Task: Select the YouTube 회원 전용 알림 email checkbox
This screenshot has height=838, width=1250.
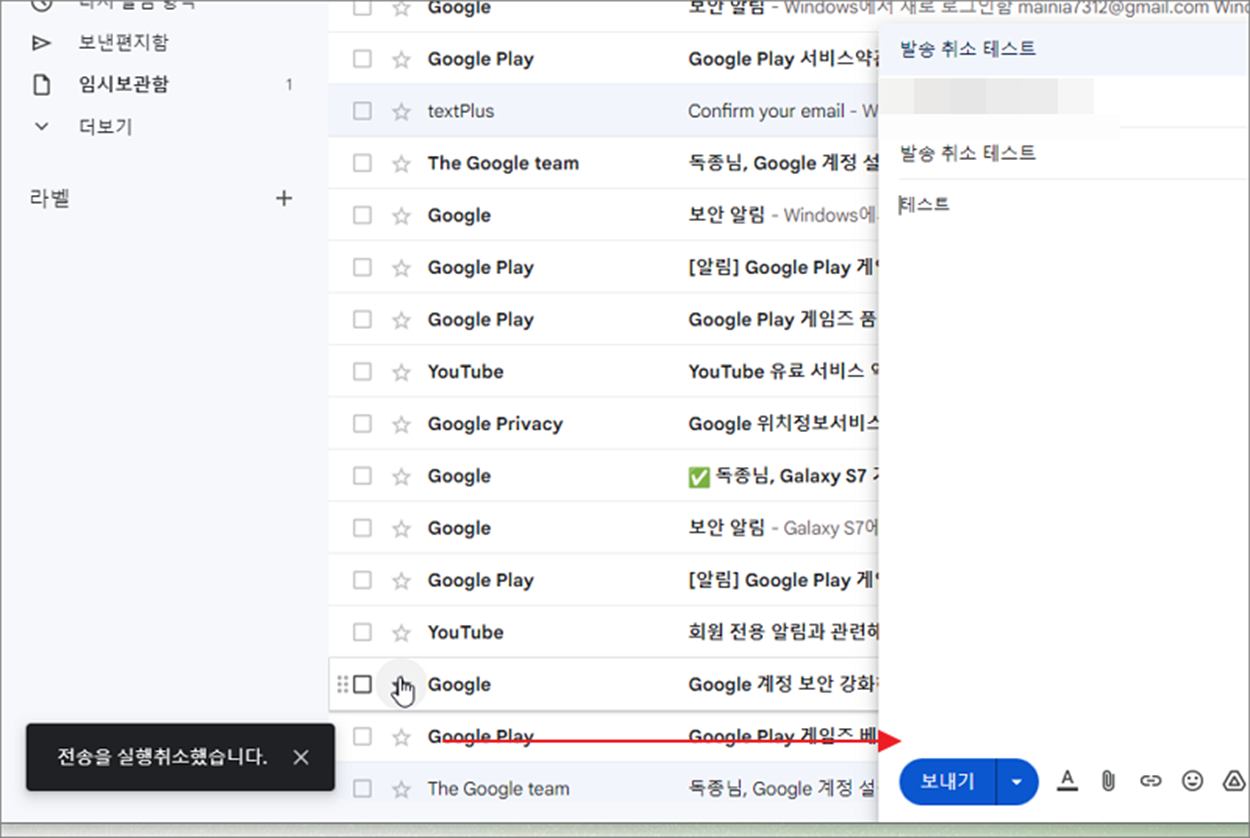Action: [x=362, y=632]
